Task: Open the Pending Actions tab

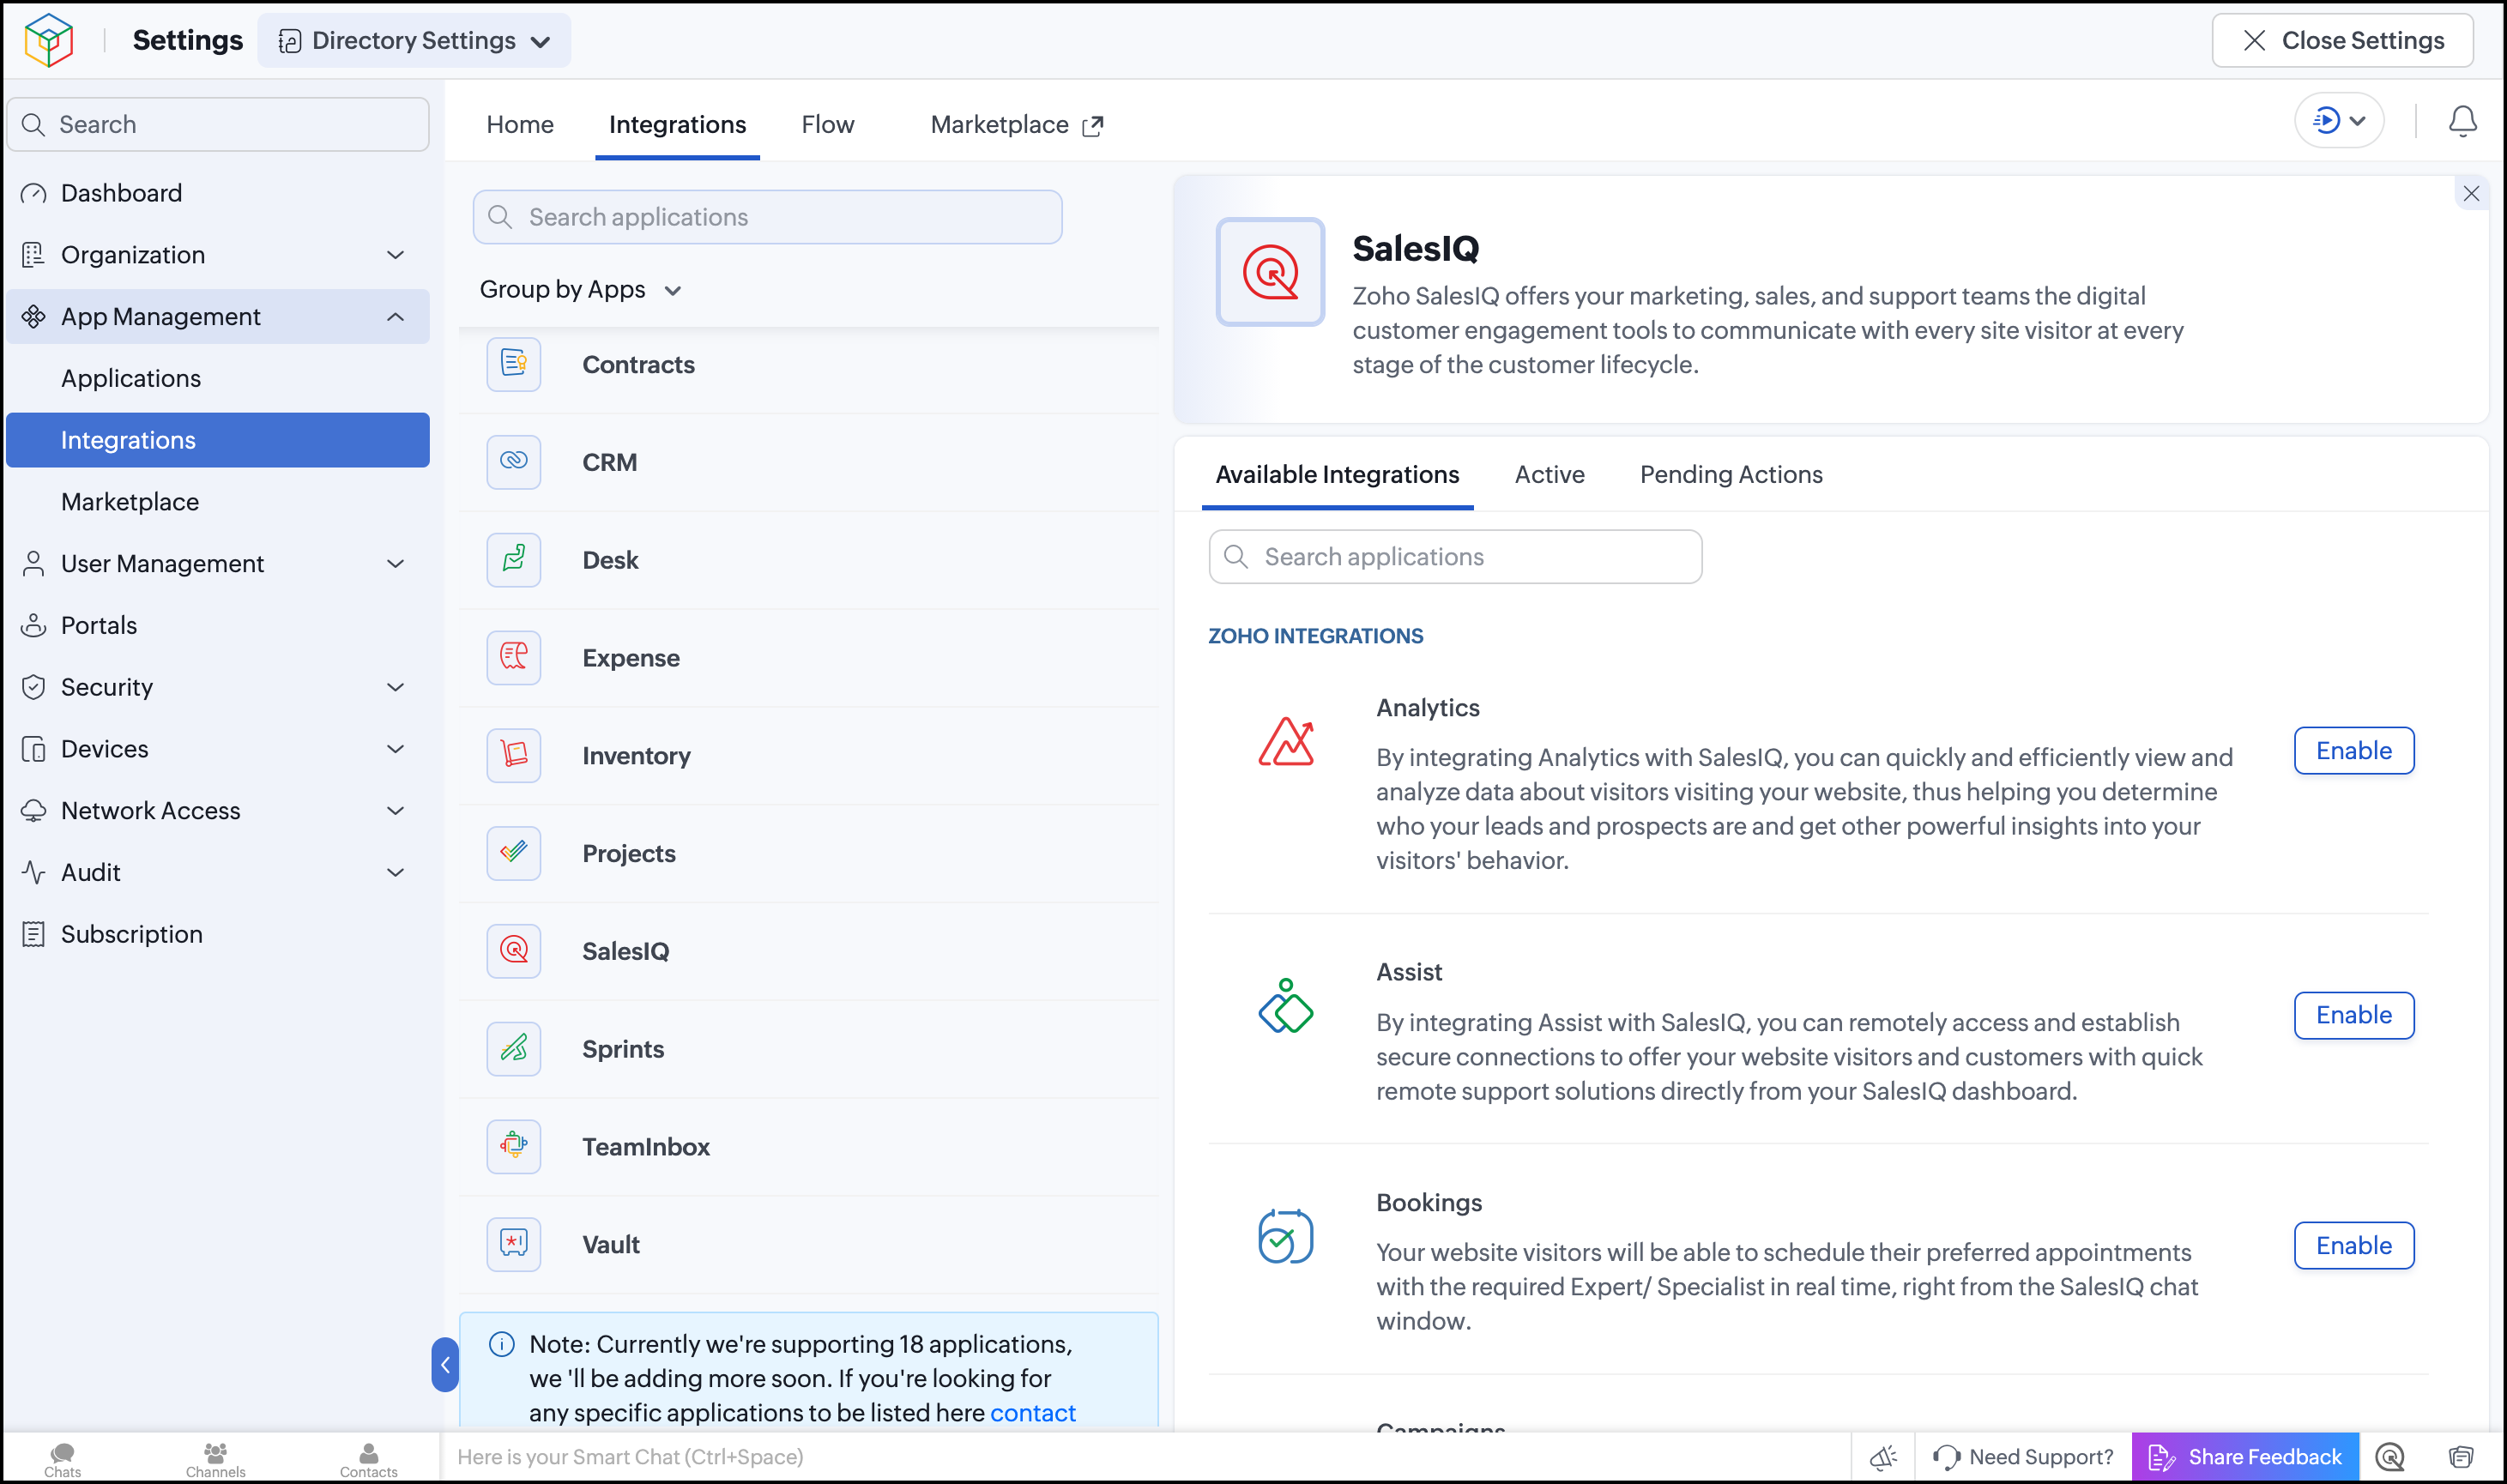Action: point(1731,475)
